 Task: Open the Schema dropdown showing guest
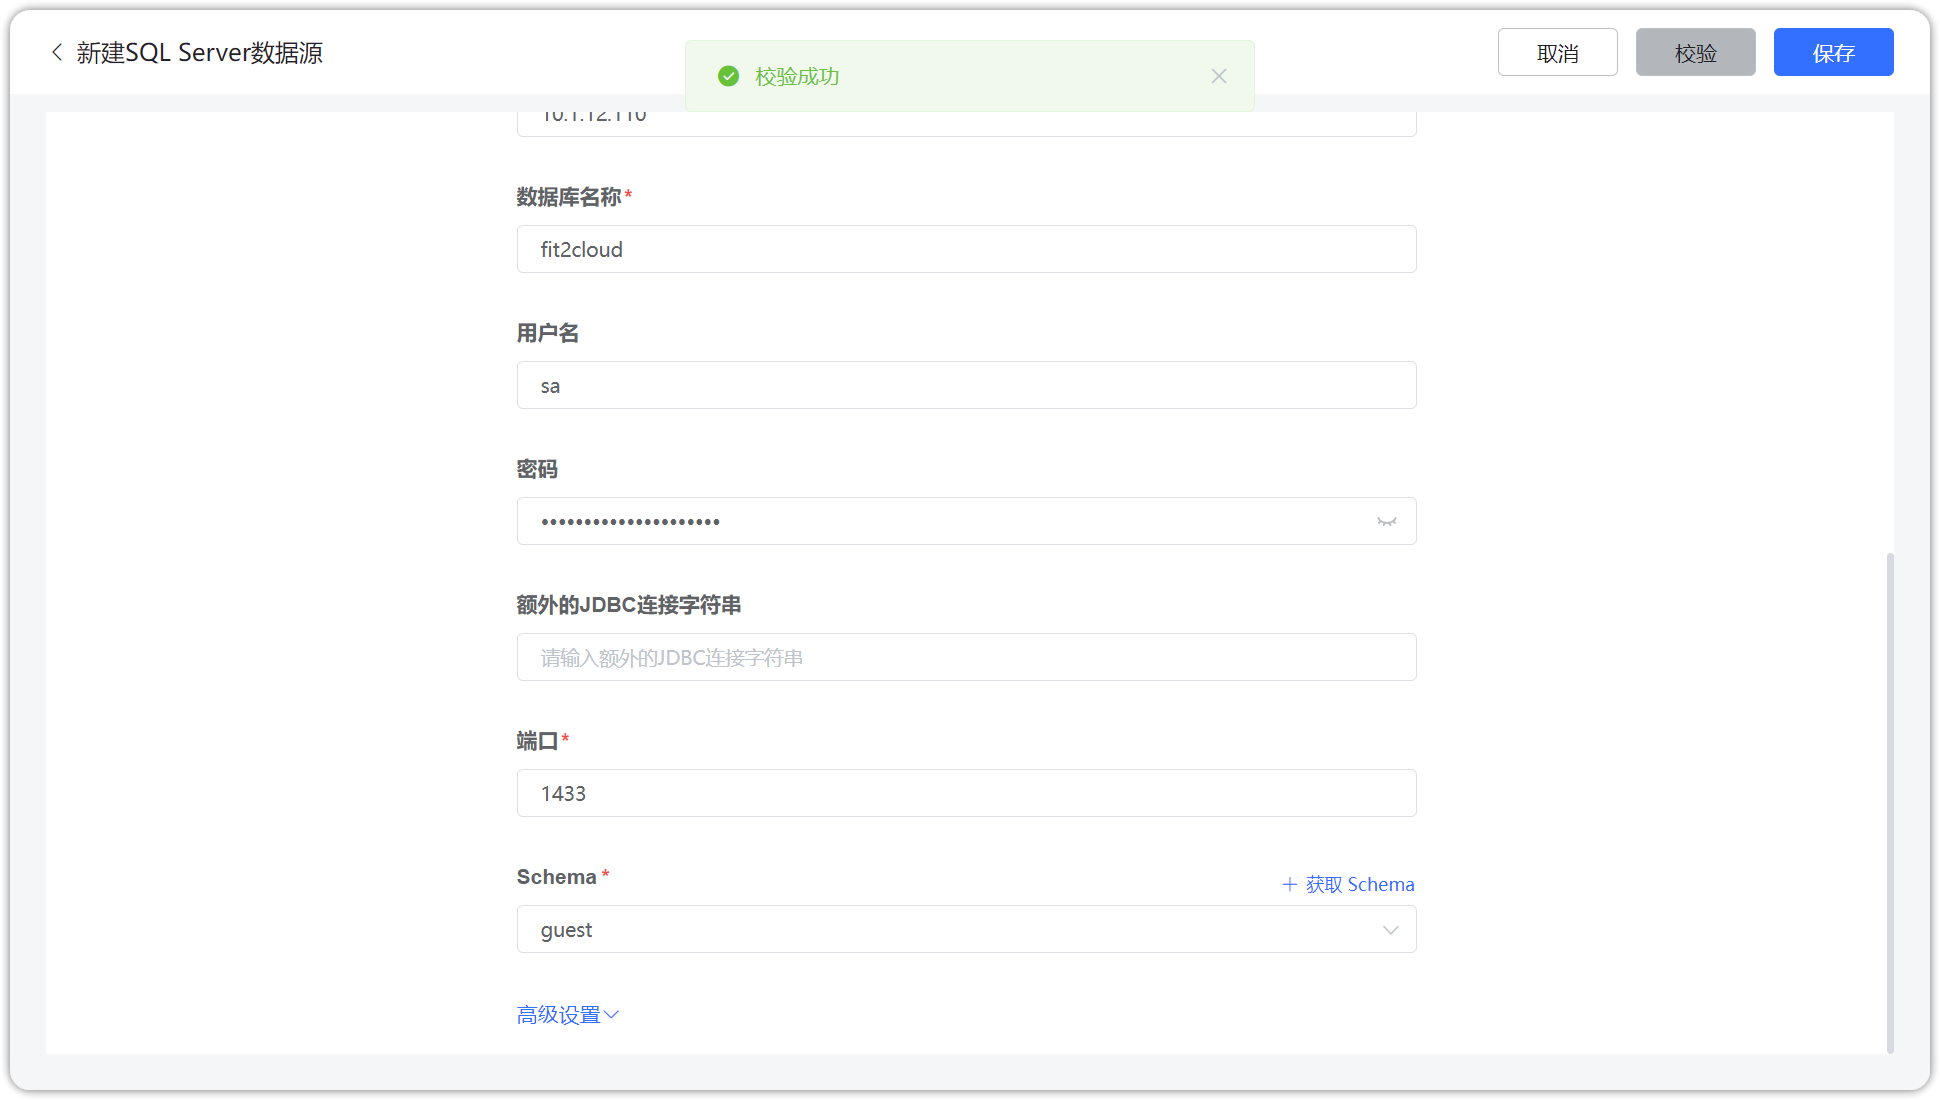click(966, 929)
